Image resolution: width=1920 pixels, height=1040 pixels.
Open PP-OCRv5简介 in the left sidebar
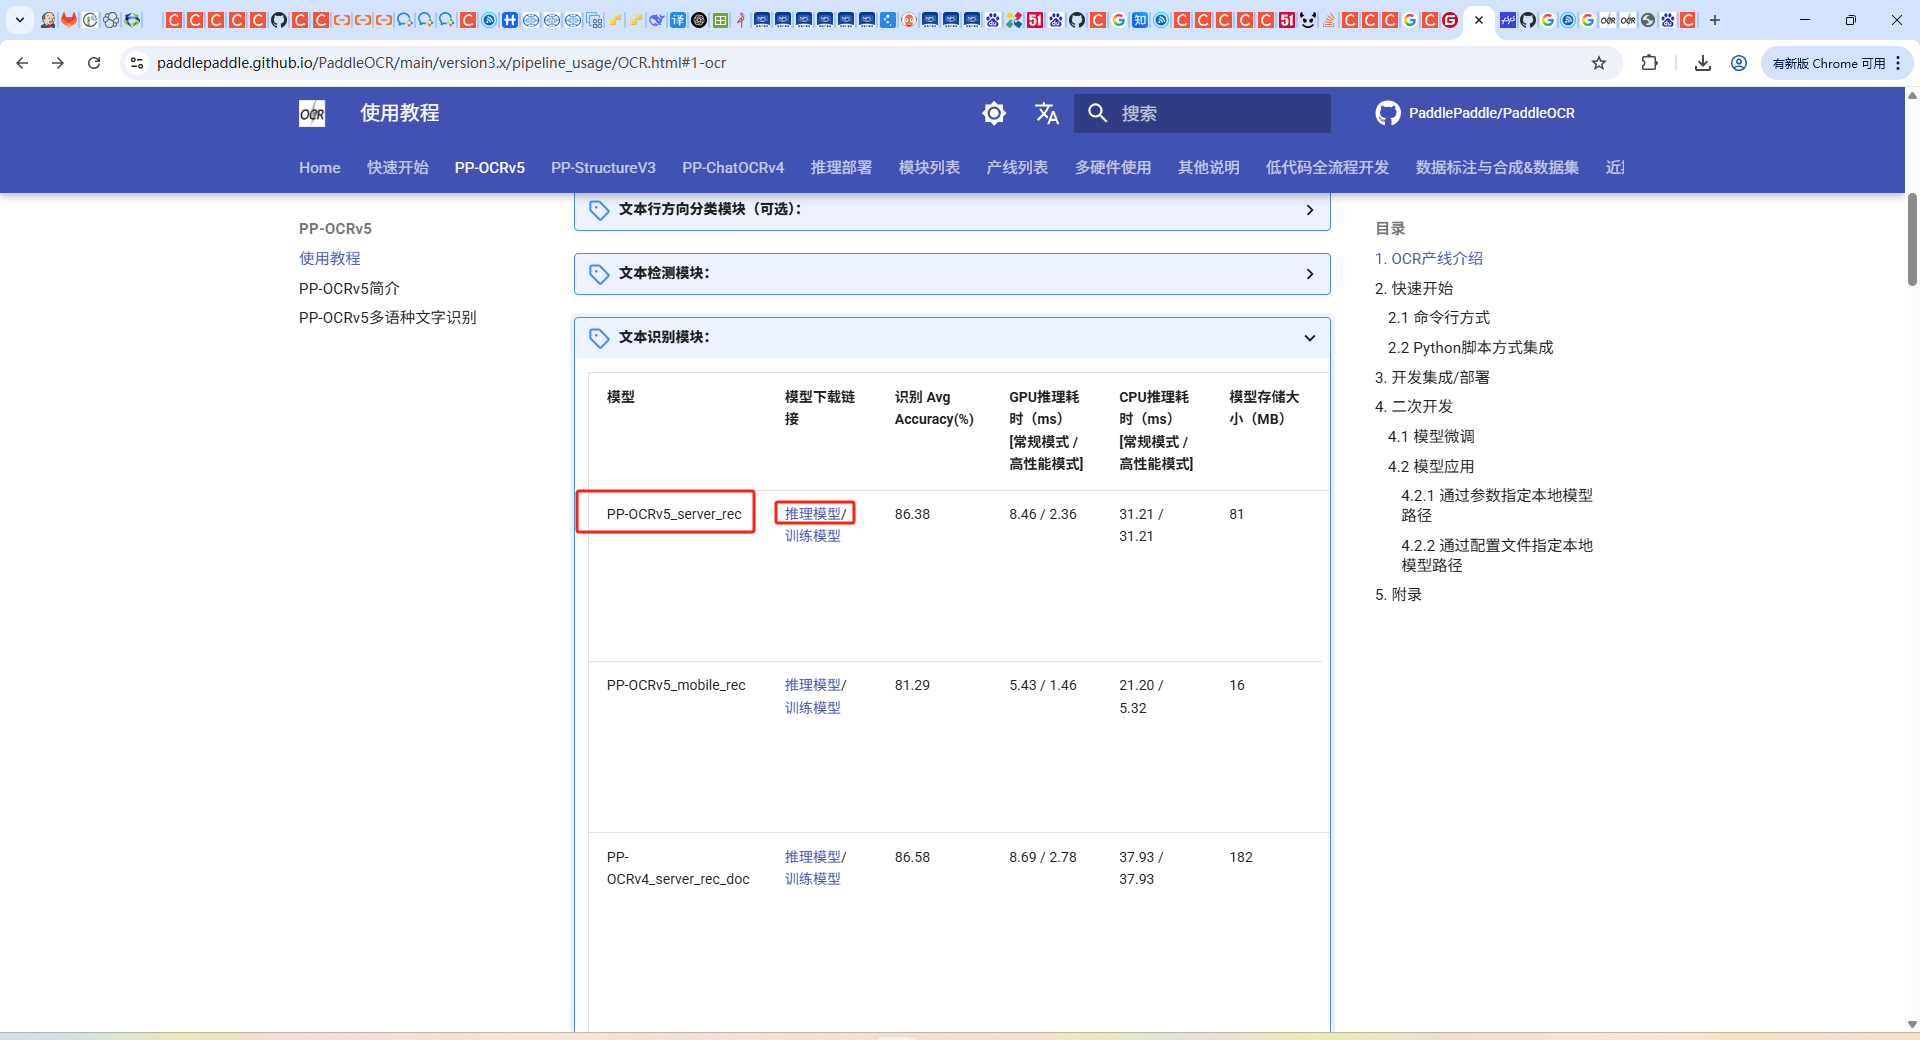349,288
